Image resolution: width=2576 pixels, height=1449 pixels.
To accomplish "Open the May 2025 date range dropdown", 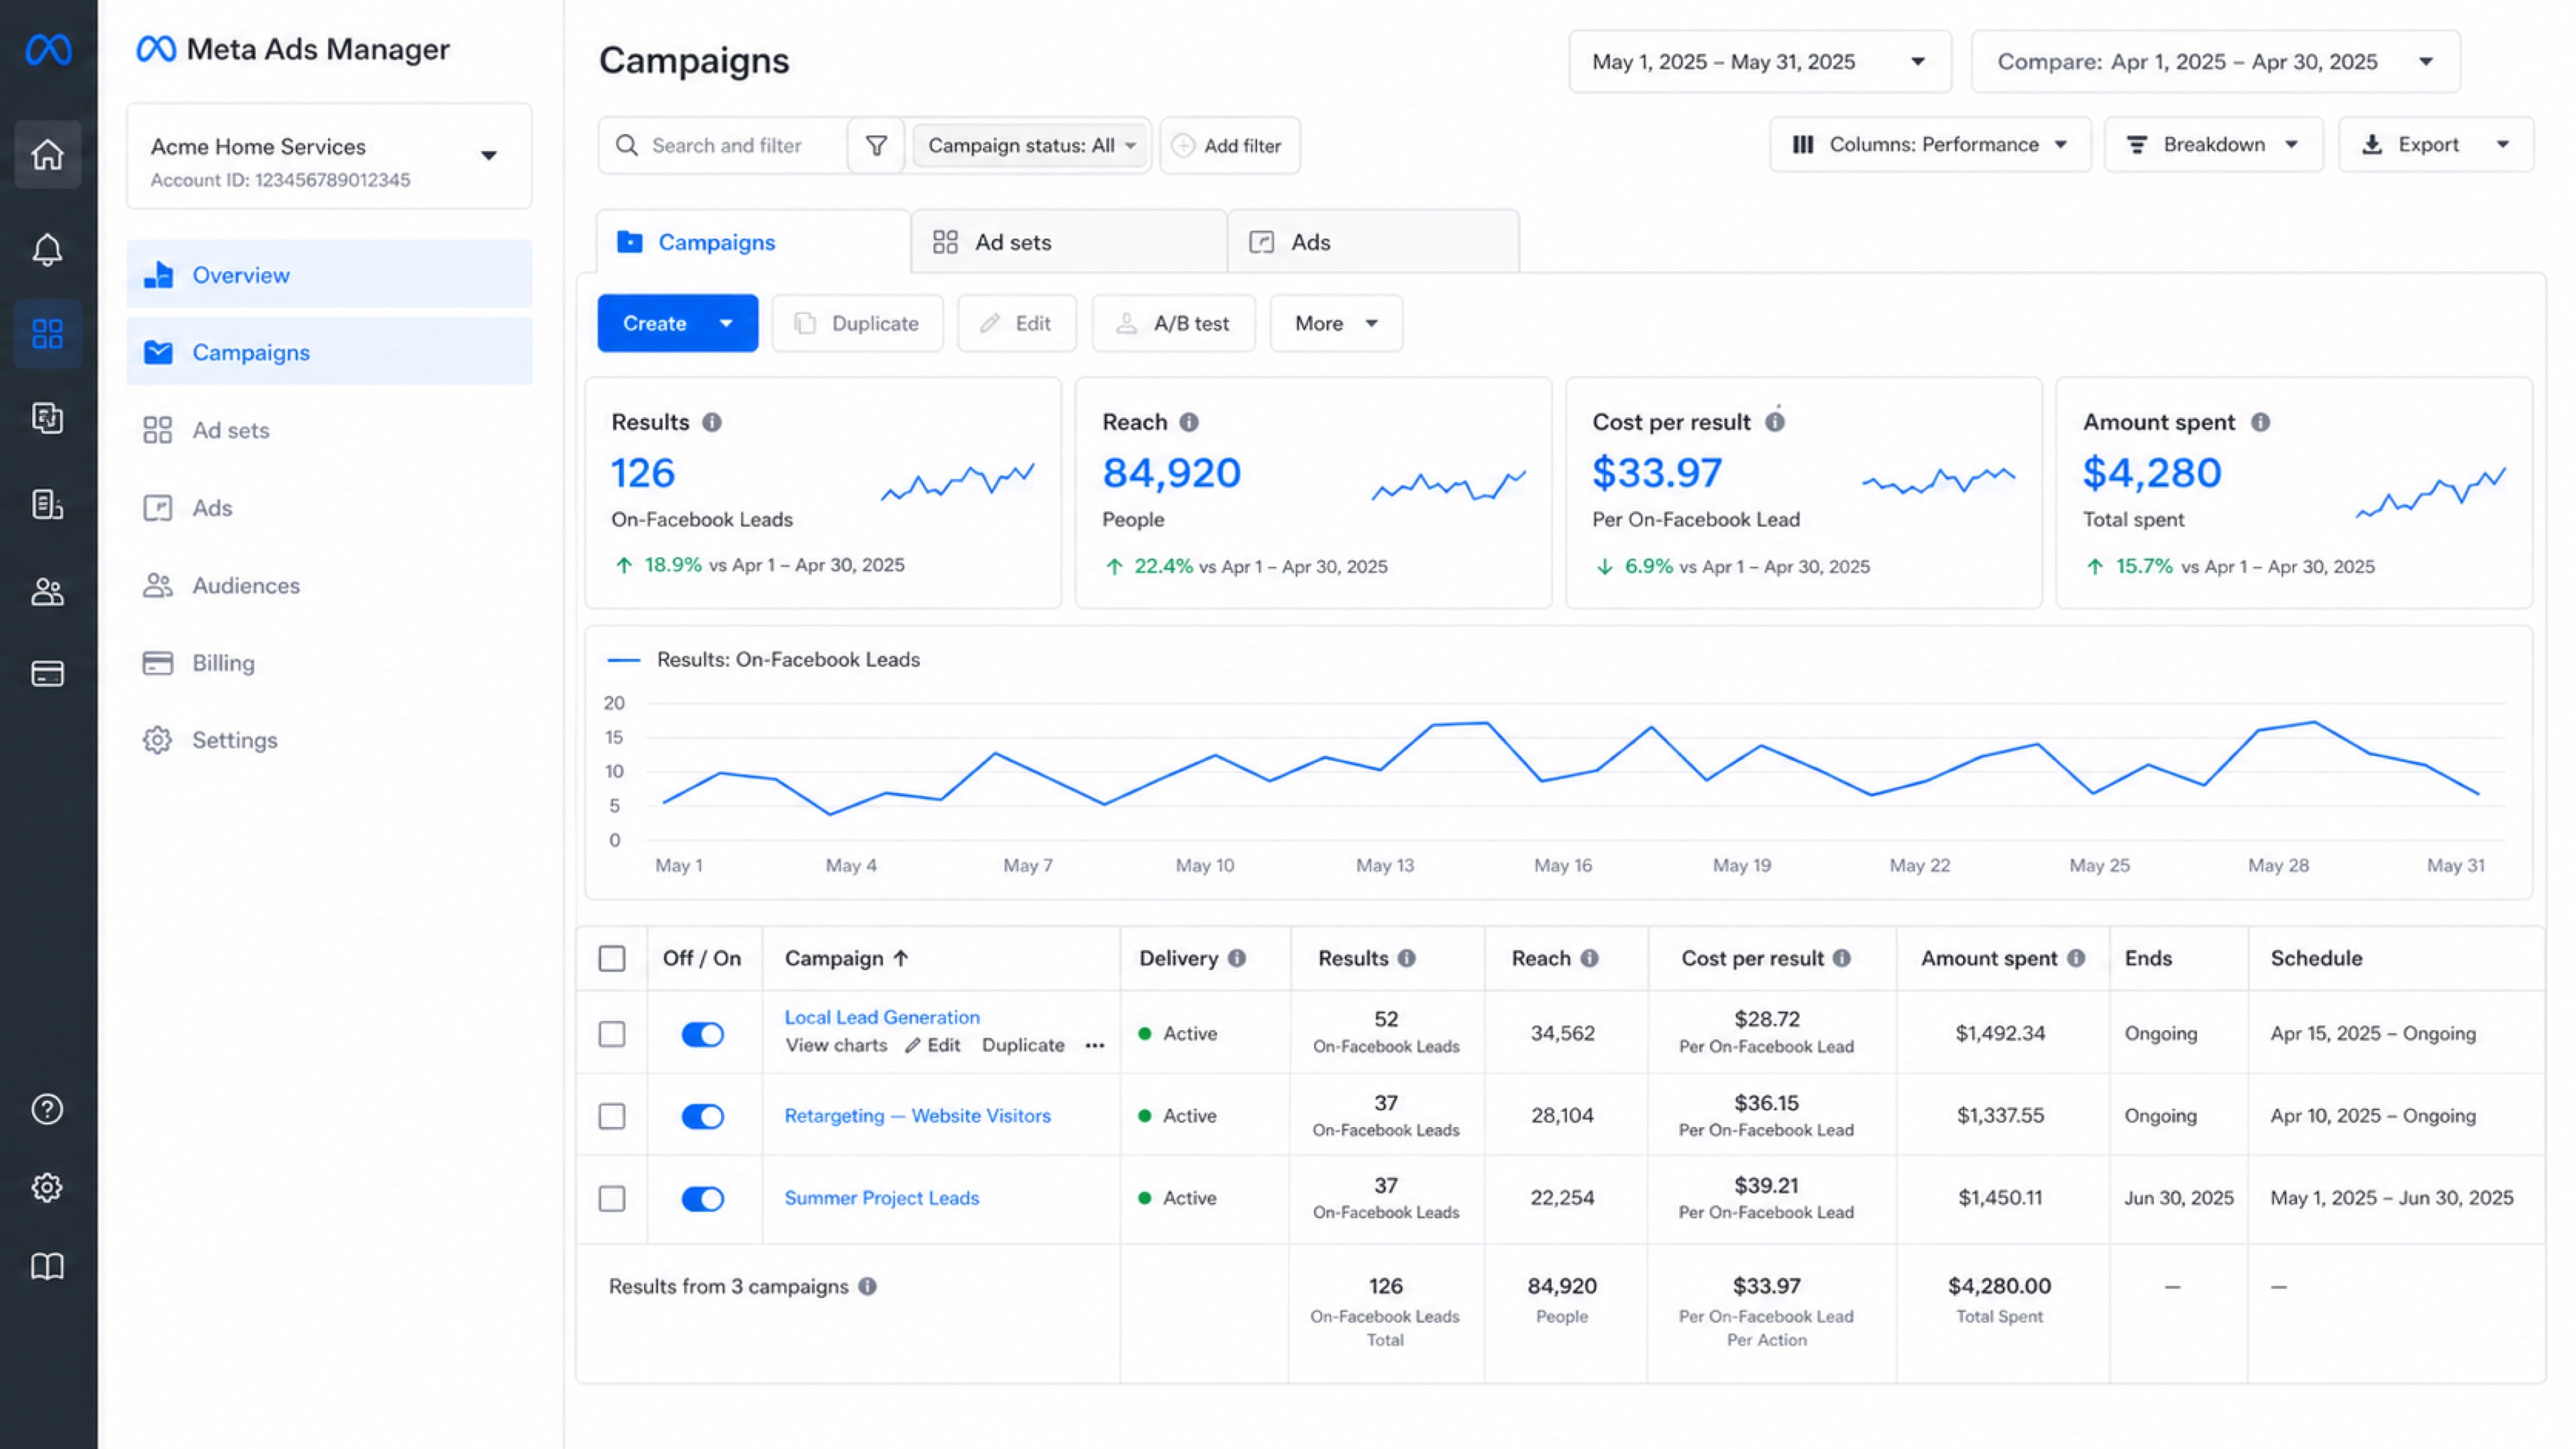I will tap(1759, 62).
